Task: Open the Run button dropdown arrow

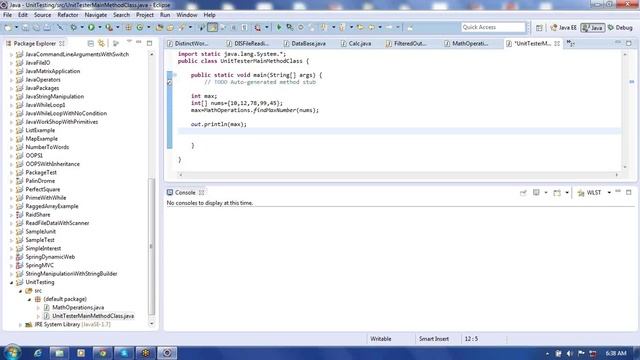Action: click(x=100, y=27)
